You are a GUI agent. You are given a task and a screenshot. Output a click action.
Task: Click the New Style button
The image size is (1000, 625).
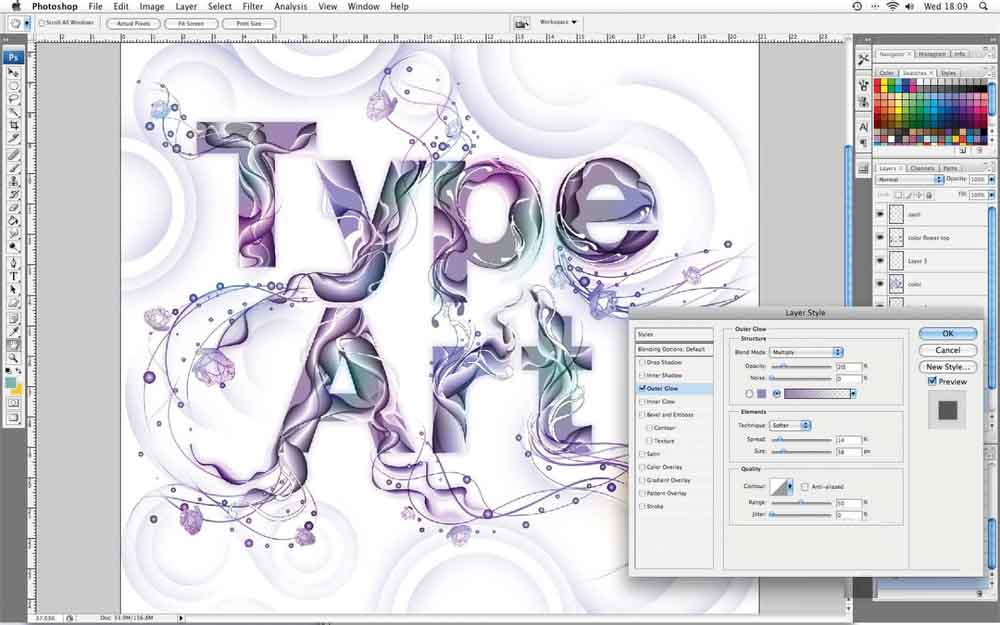(948, 367)
